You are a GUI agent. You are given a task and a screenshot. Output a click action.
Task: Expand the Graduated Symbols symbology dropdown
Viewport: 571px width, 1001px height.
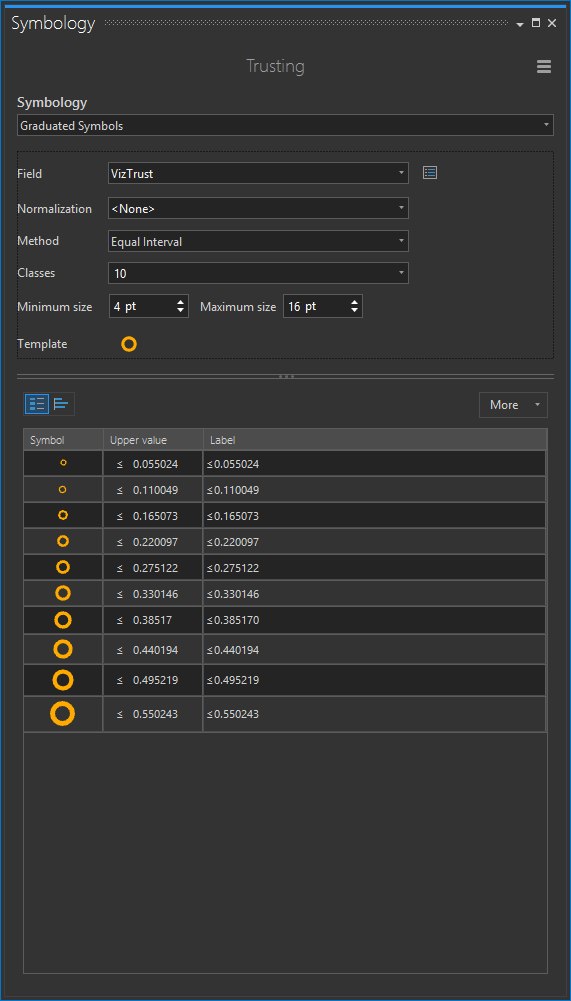[x=285, y=126]
